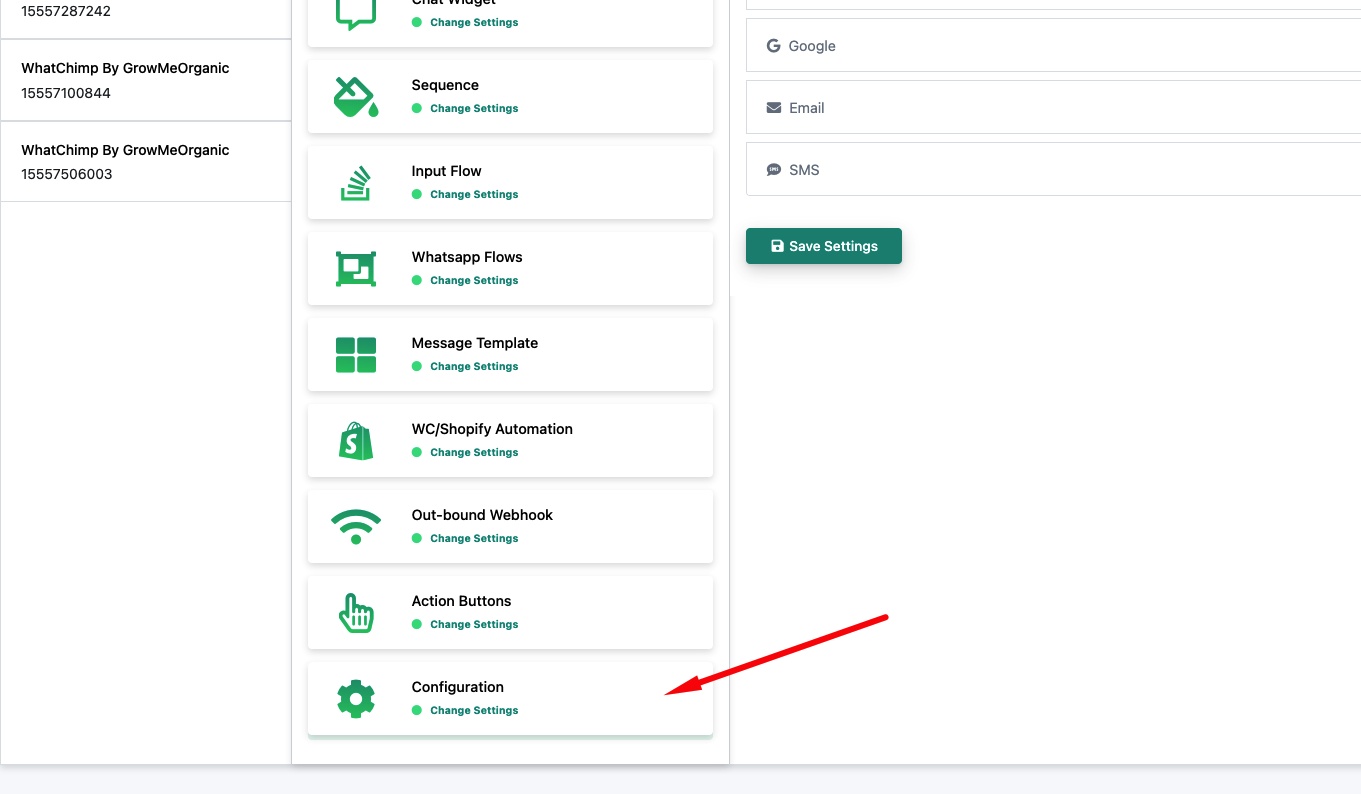
Task: Click the Sequence paint bucket icon
Action: point(356,97)
